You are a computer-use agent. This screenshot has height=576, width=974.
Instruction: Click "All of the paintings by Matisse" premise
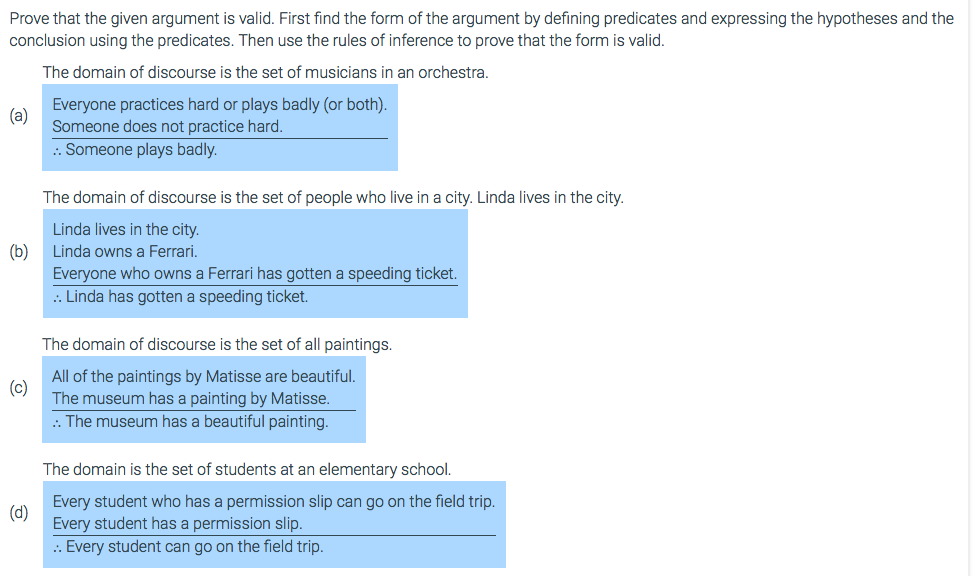click(x=203, y=377)
